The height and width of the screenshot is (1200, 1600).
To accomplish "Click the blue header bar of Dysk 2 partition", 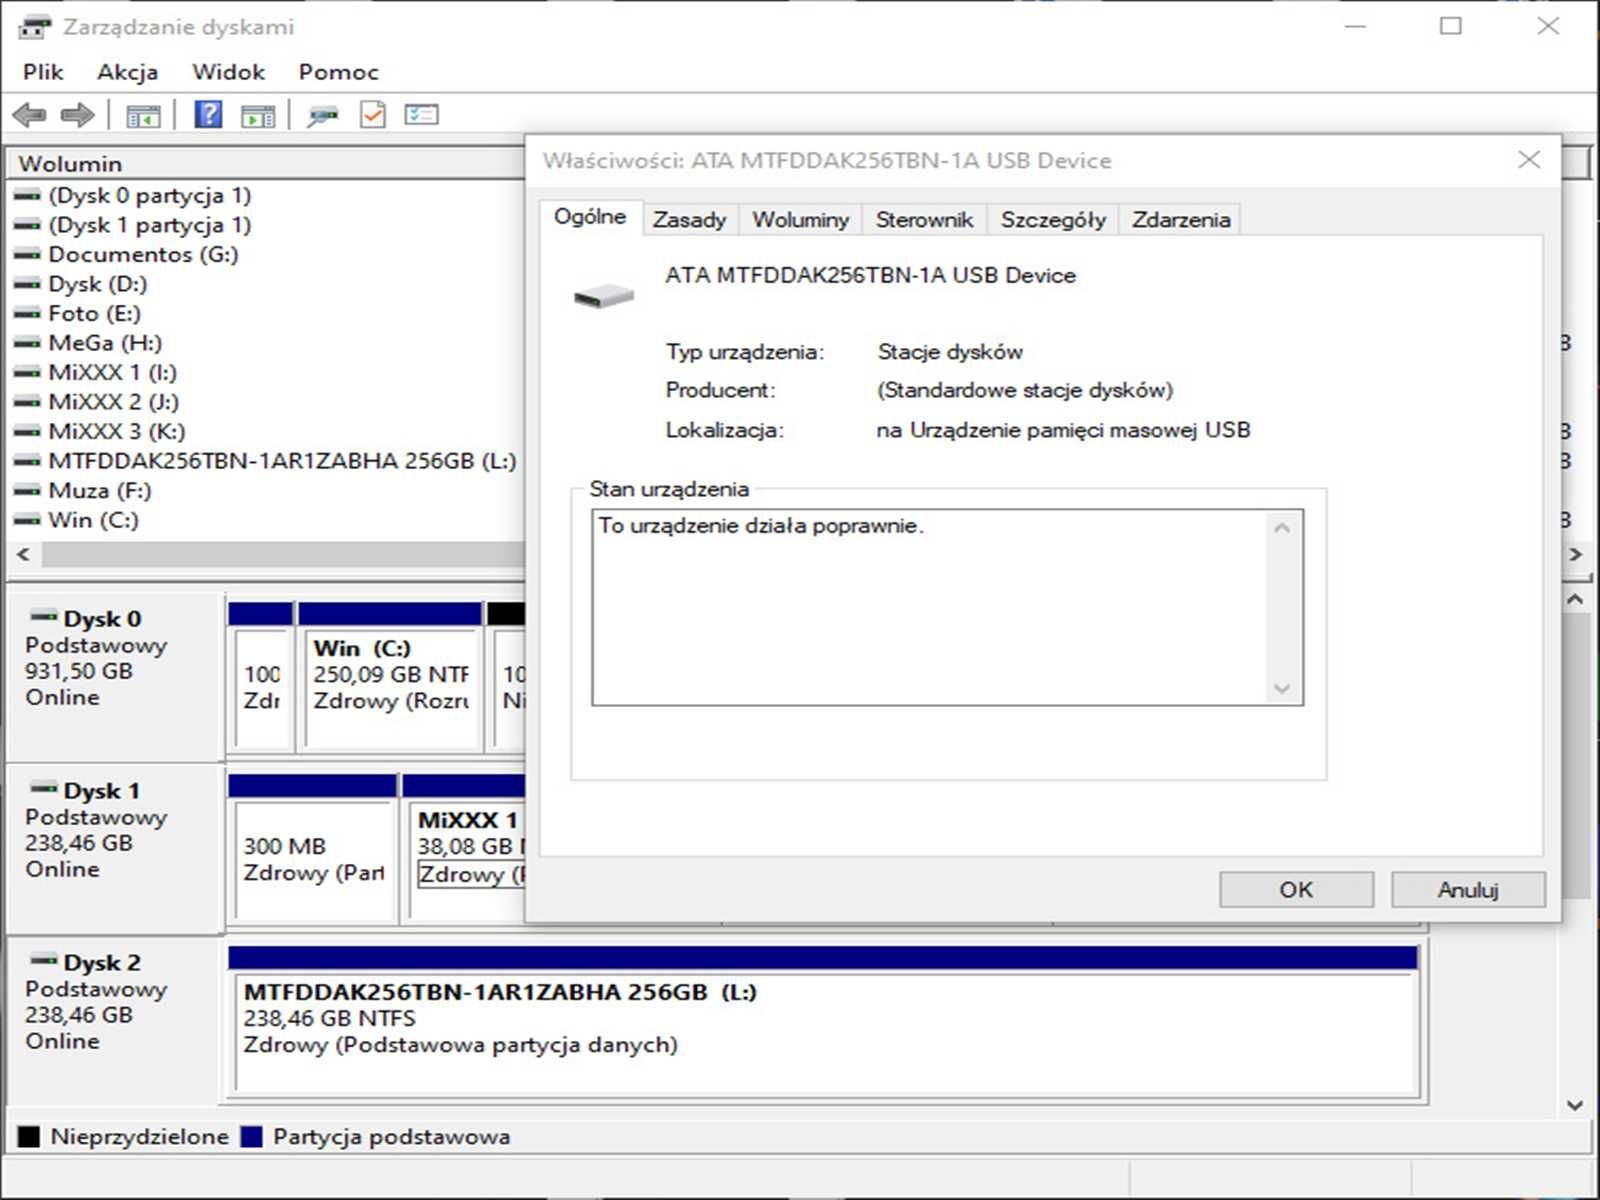I will [823, 958].
